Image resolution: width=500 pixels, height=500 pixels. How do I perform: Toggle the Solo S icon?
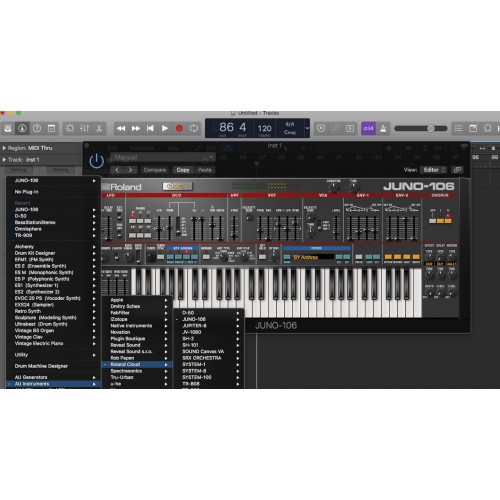(x=350, y=128)
